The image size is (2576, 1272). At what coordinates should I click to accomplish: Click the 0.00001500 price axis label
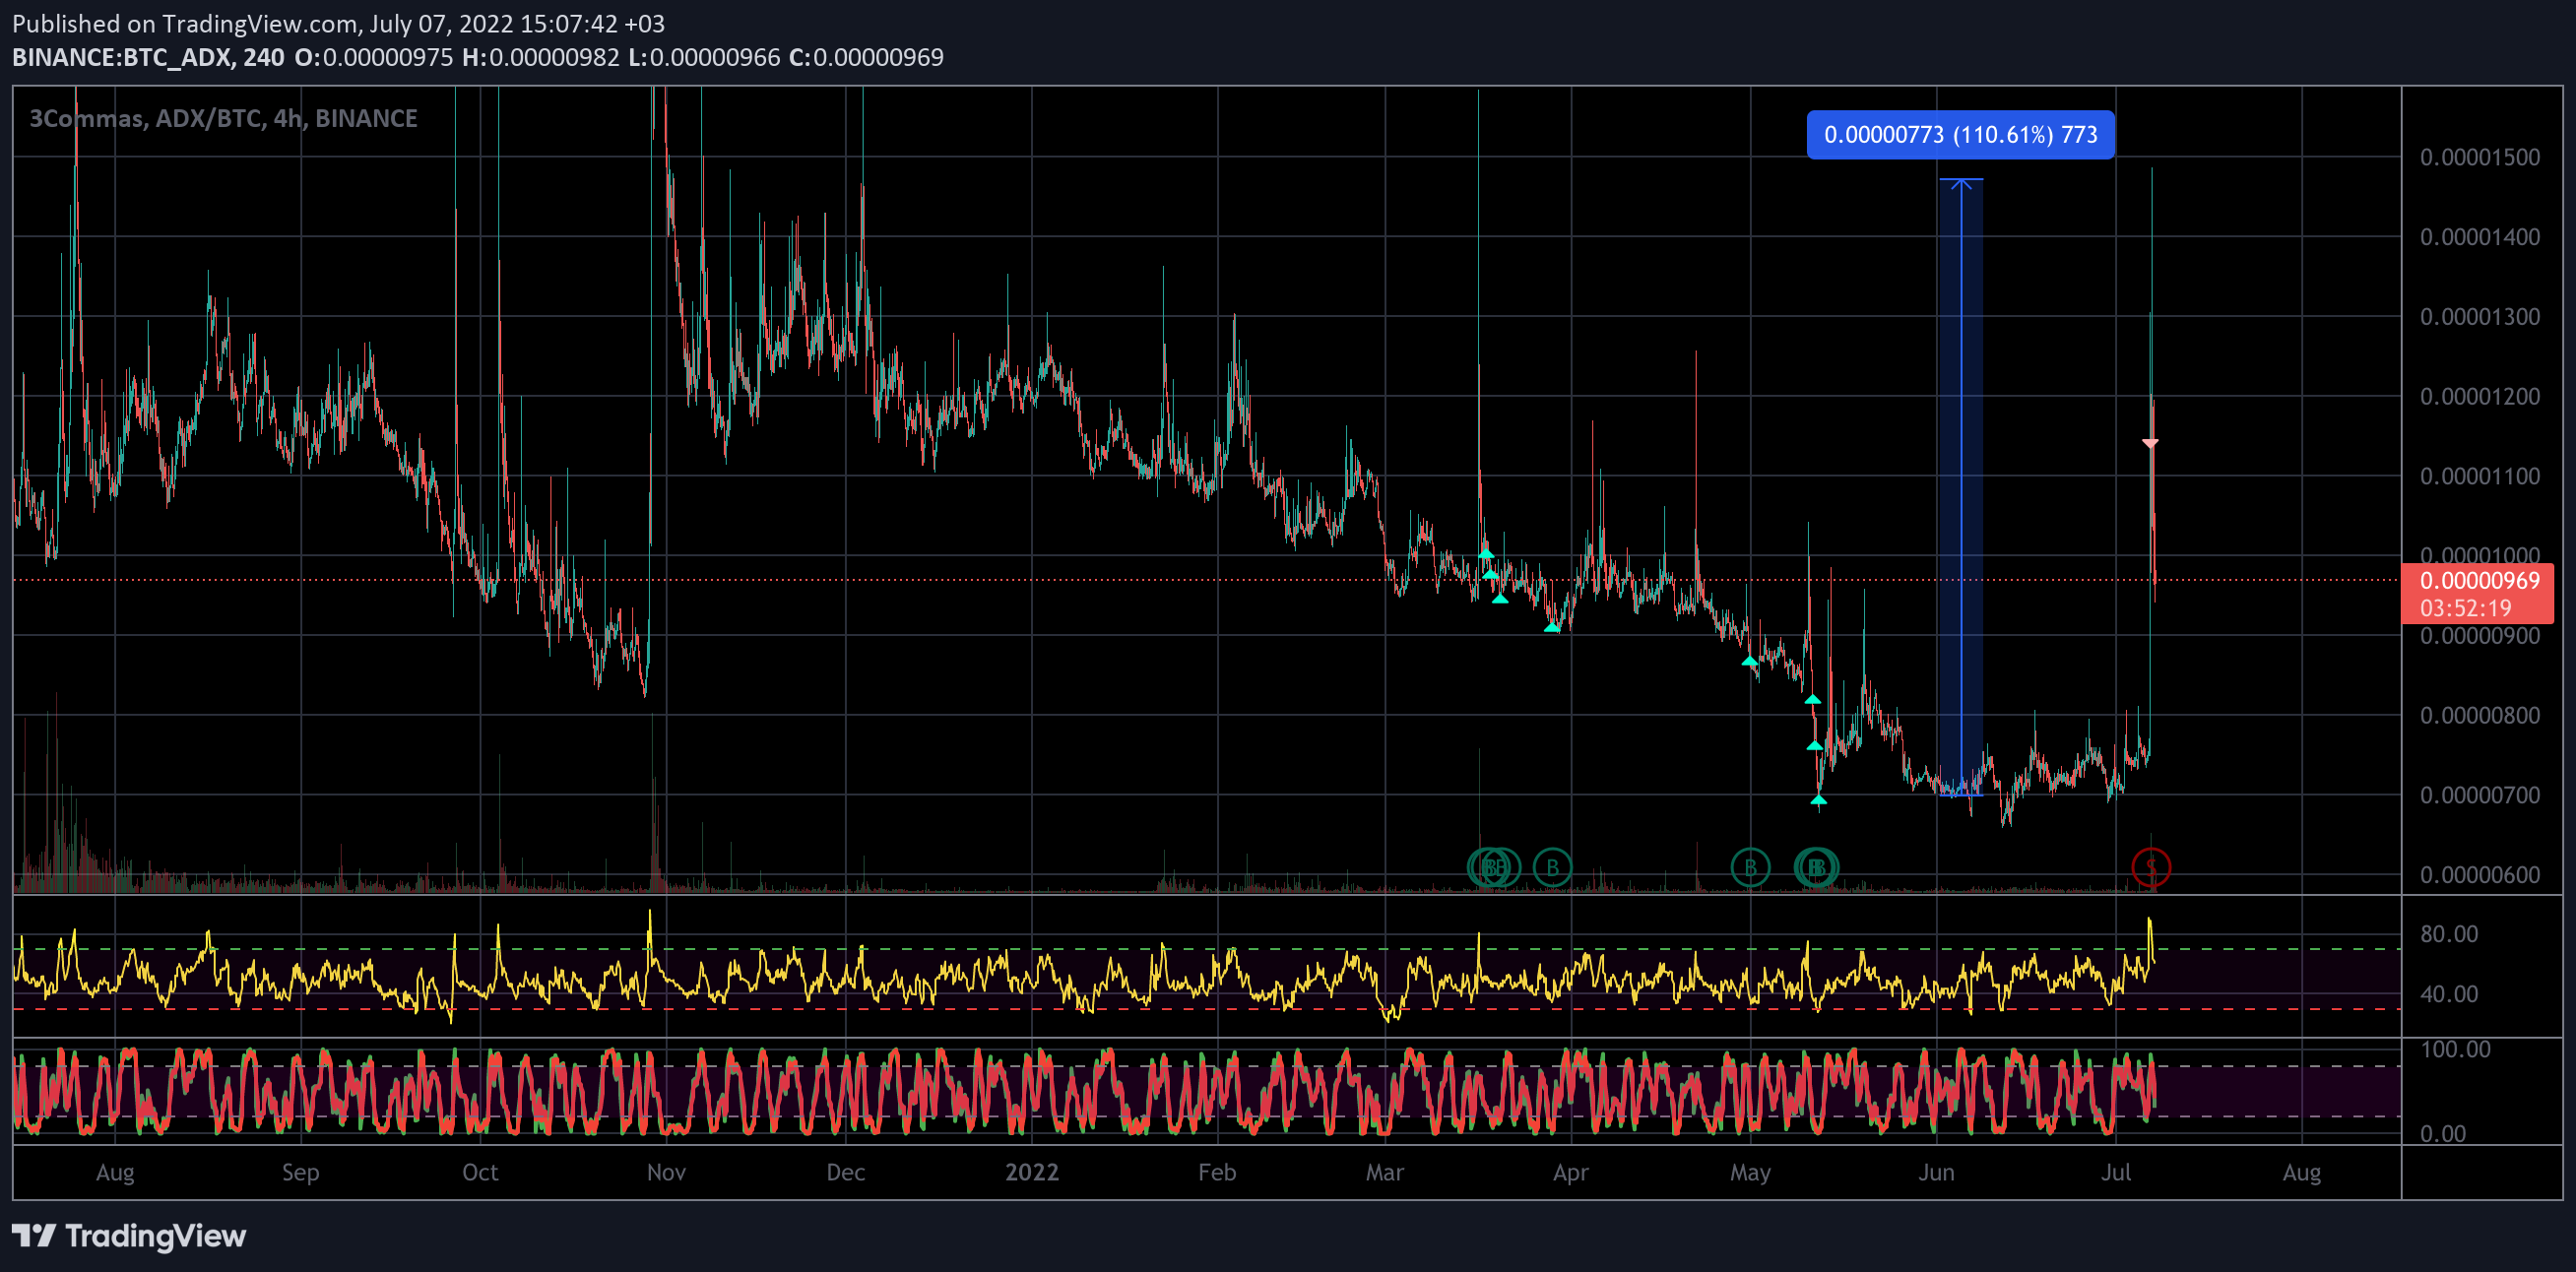click(2479, 157)
